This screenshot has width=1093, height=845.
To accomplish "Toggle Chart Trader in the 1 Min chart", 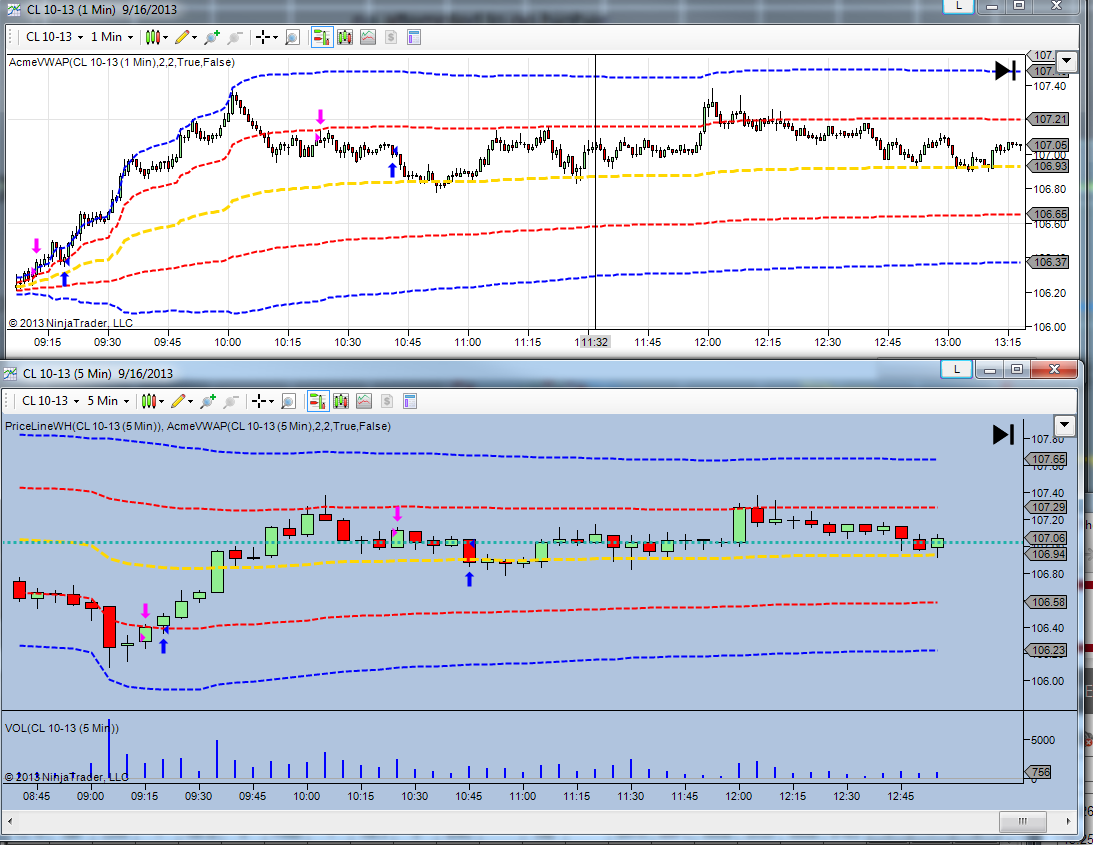I will click(321, 37).
